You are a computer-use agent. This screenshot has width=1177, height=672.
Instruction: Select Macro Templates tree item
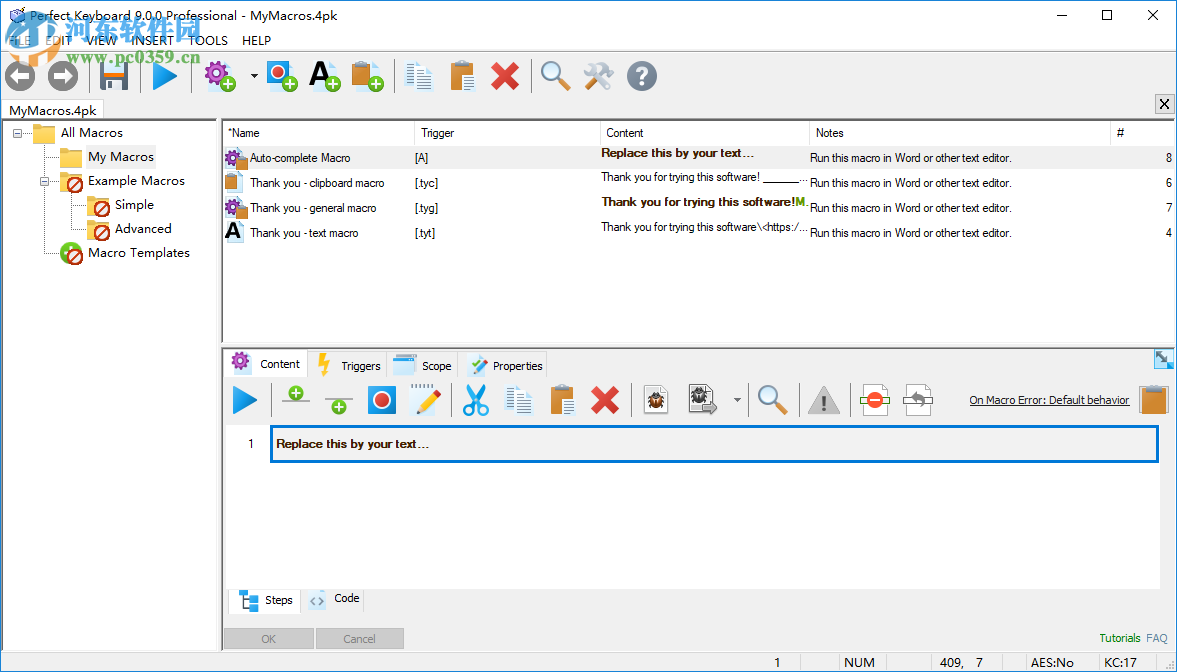(x=139, y=253)
